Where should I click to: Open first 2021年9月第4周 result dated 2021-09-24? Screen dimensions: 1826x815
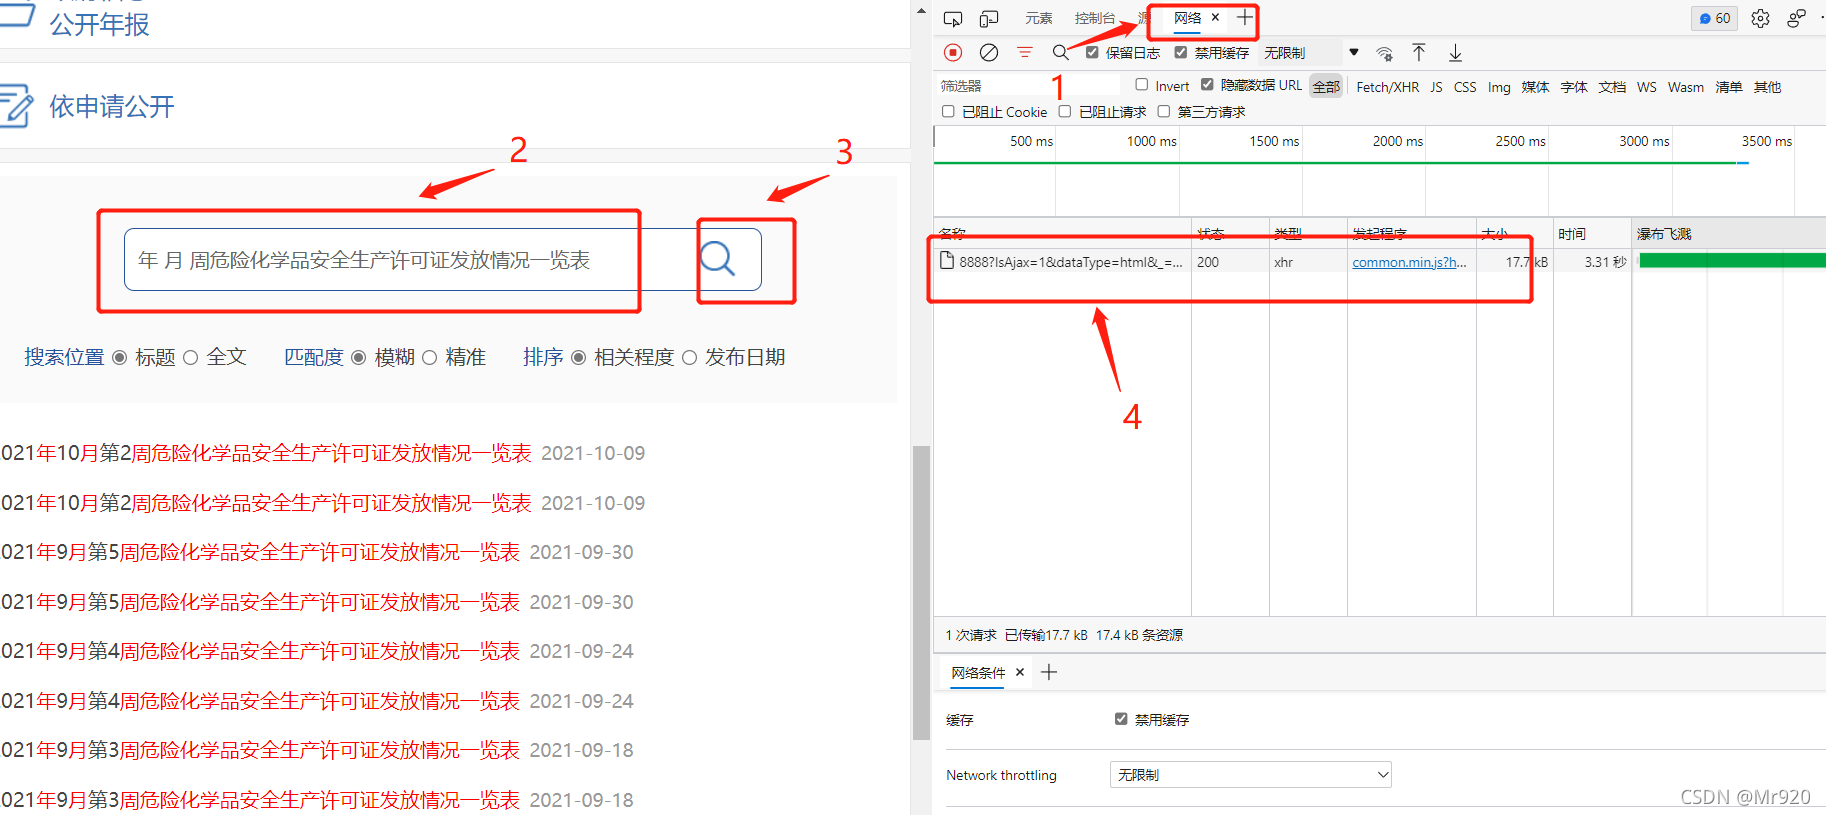[260, 651]
